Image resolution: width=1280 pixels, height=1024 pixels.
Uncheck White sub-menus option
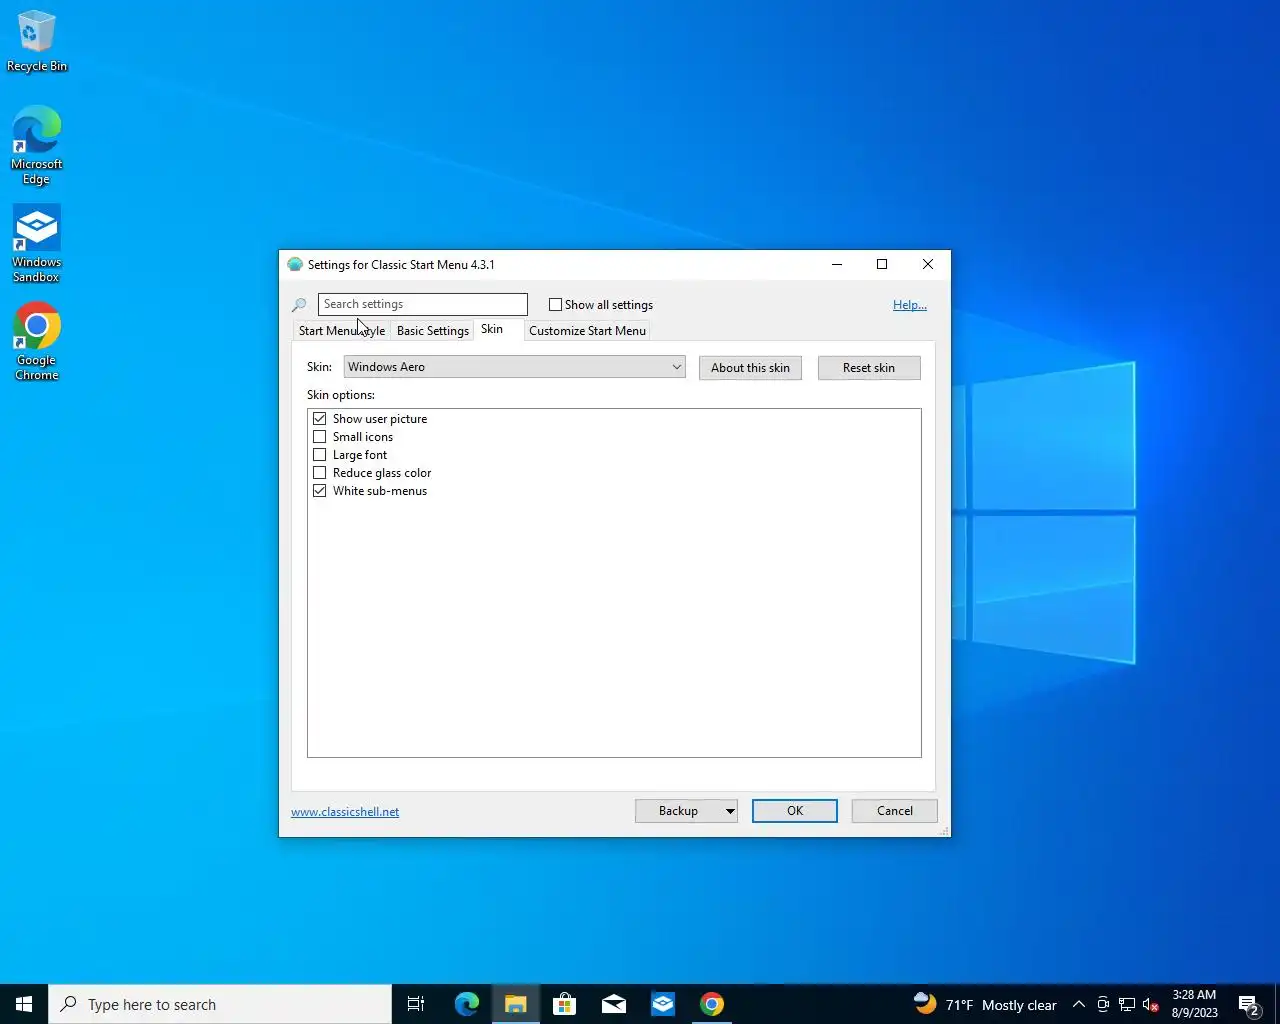(x=320, y=491)
